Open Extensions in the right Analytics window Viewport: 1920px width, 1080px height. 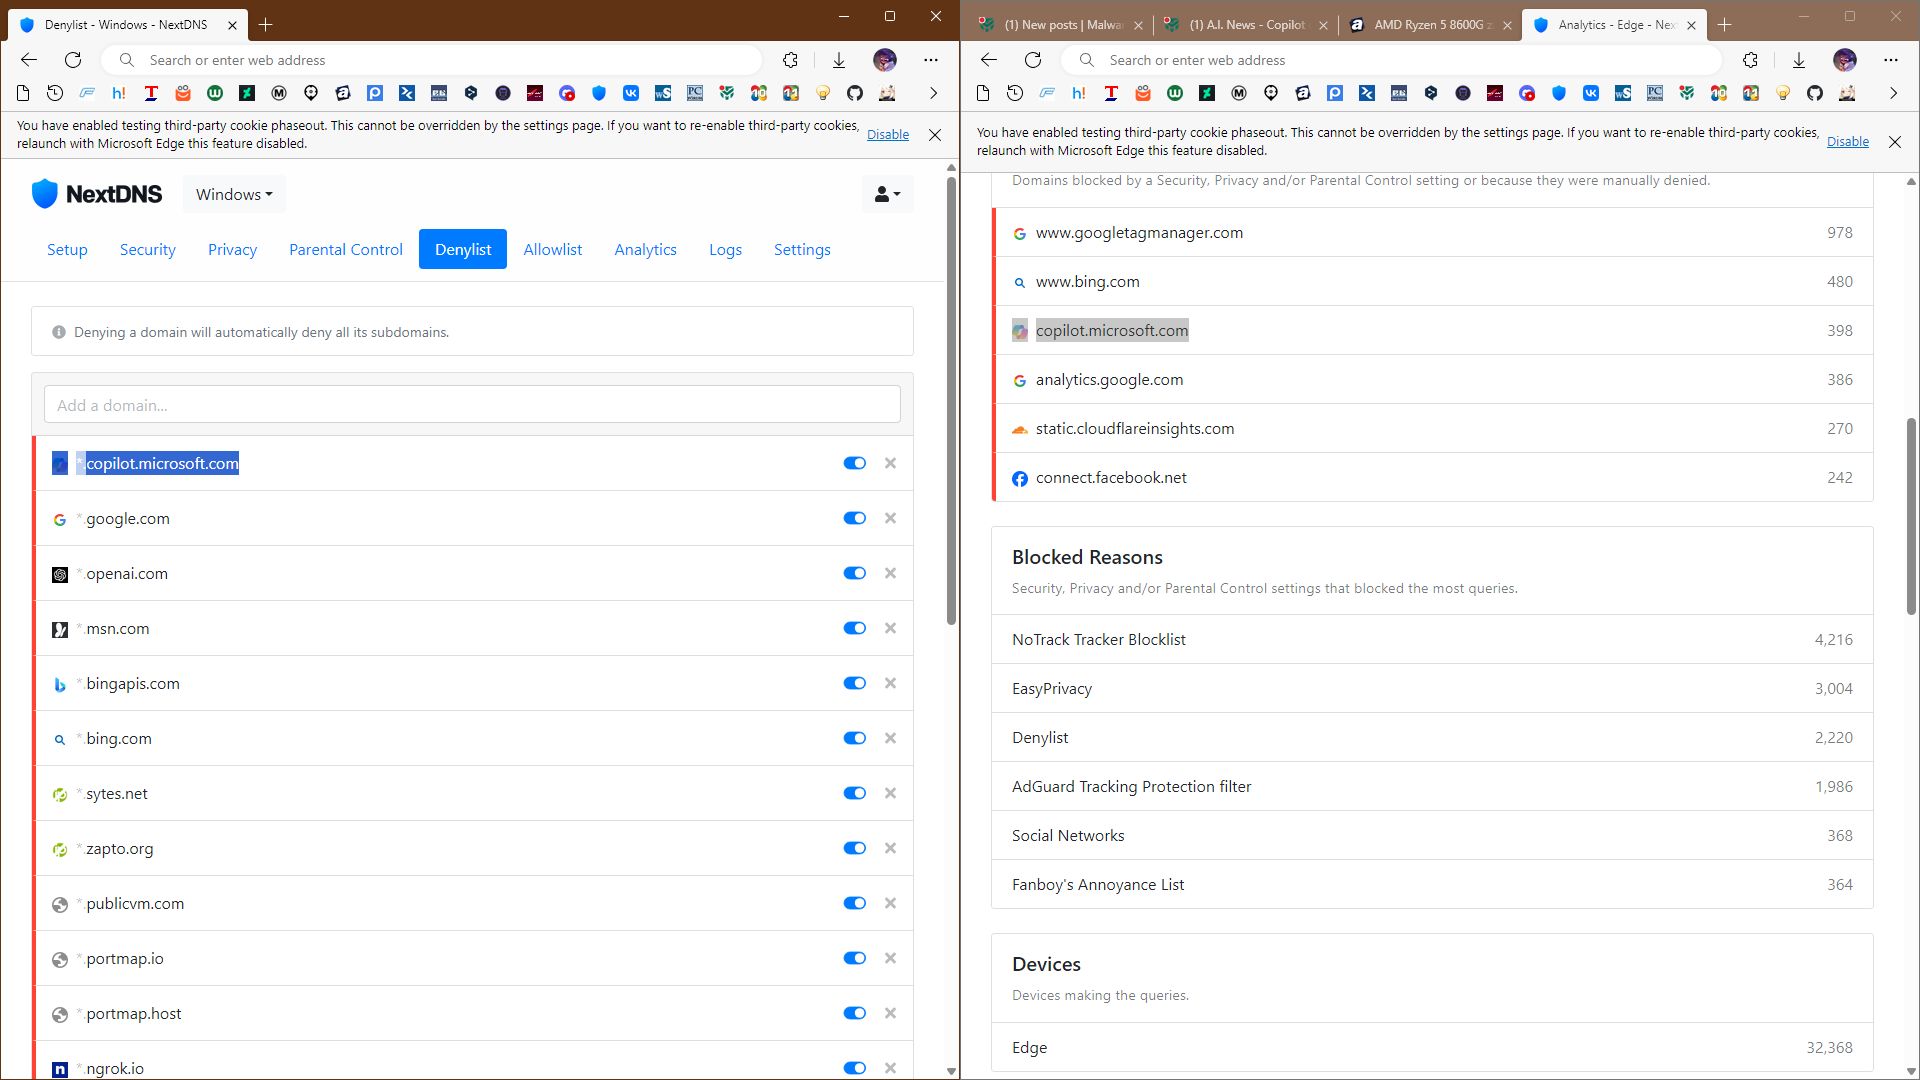(1750, 60)
